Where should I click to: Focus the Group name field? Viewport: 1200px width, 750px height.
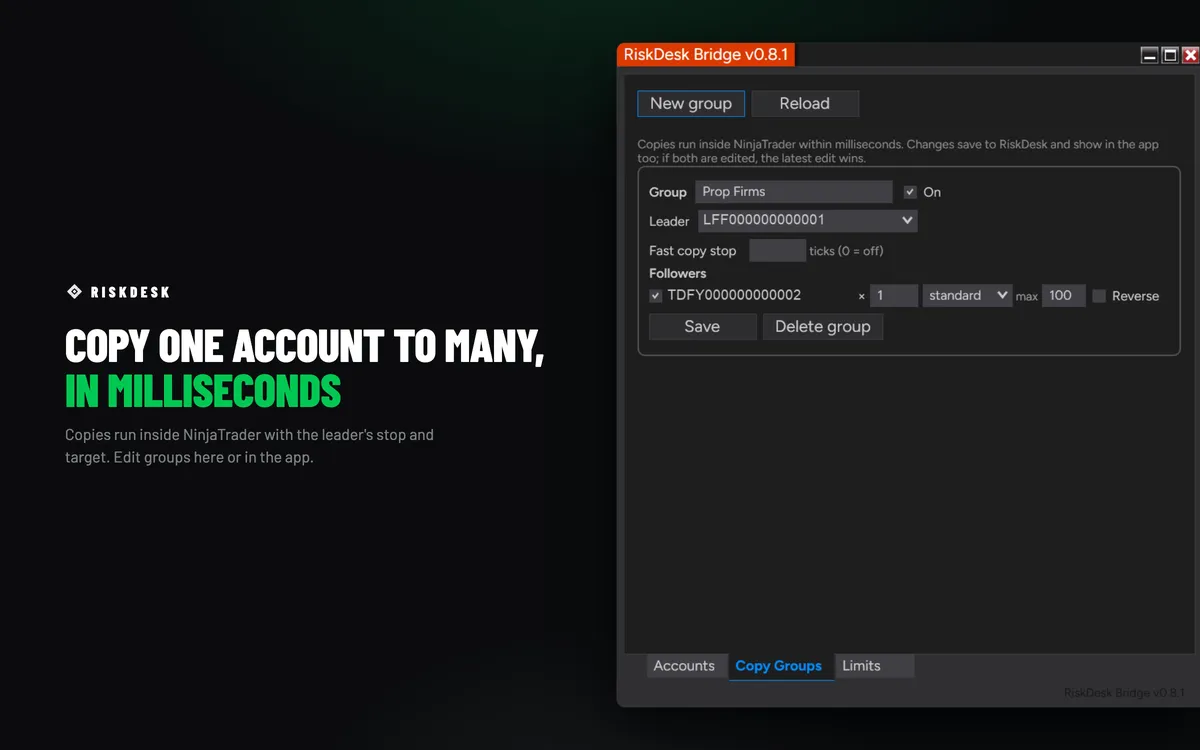pyautogui.click(x=794, y=192)
